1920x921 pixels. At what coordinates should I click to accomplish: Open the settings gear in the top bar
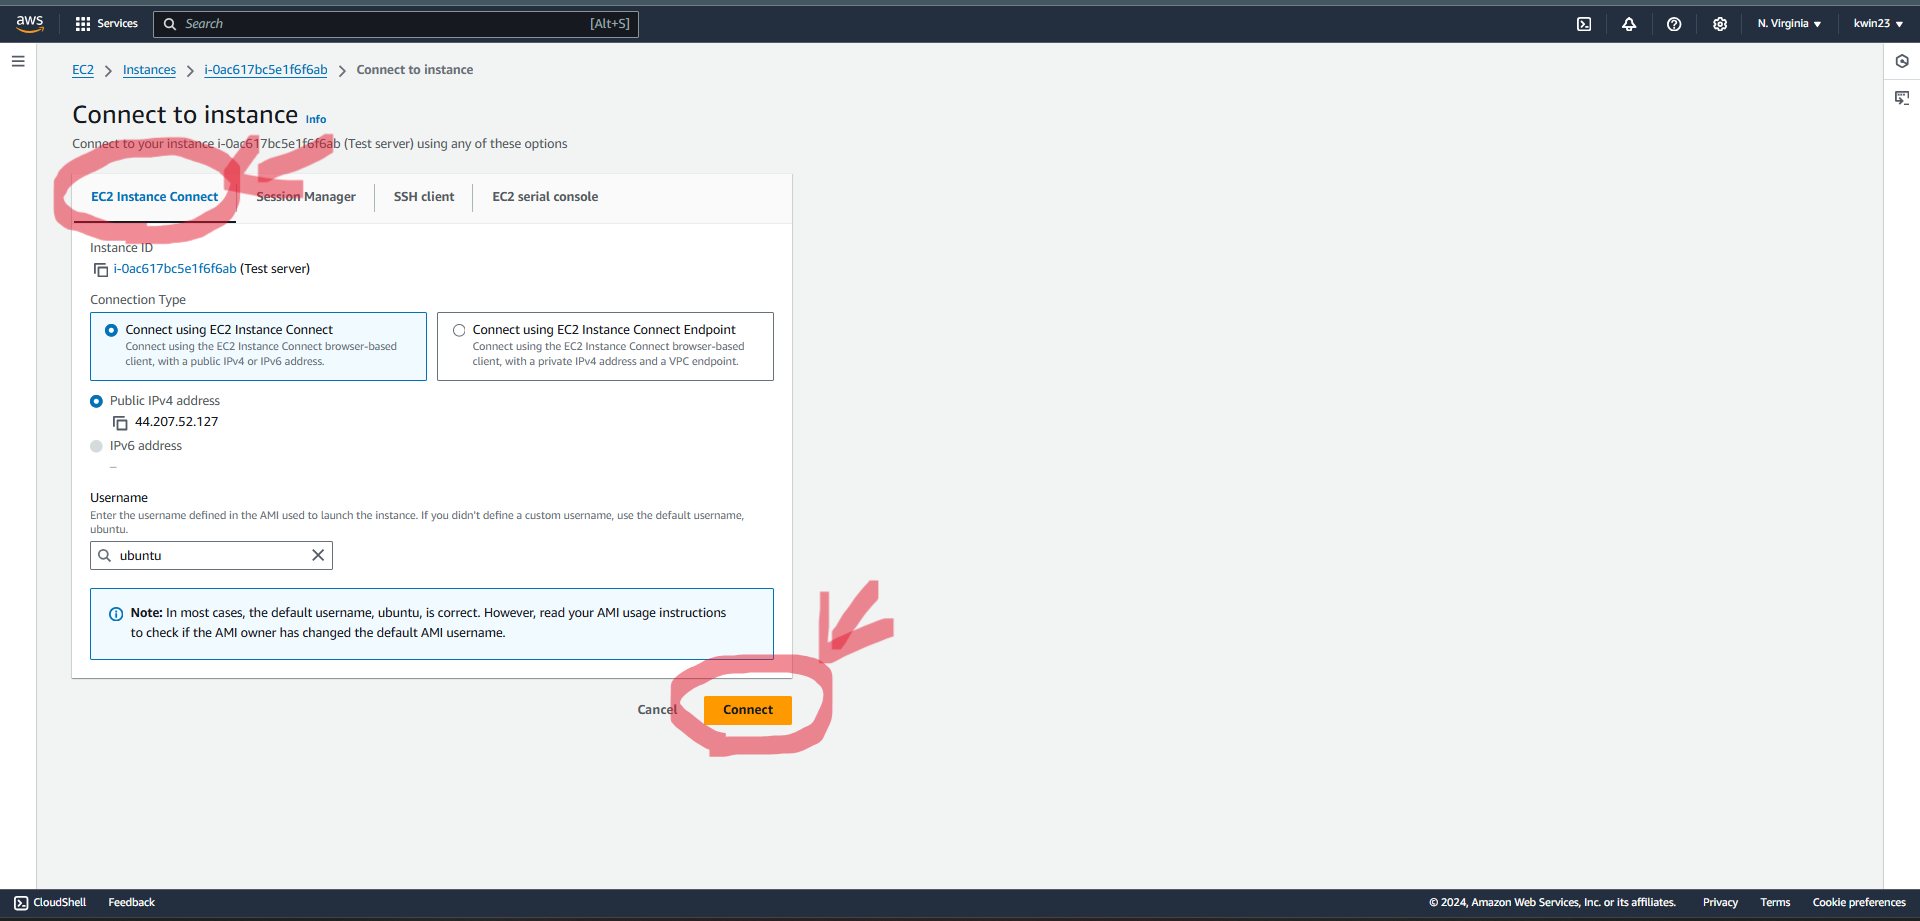1720,24
